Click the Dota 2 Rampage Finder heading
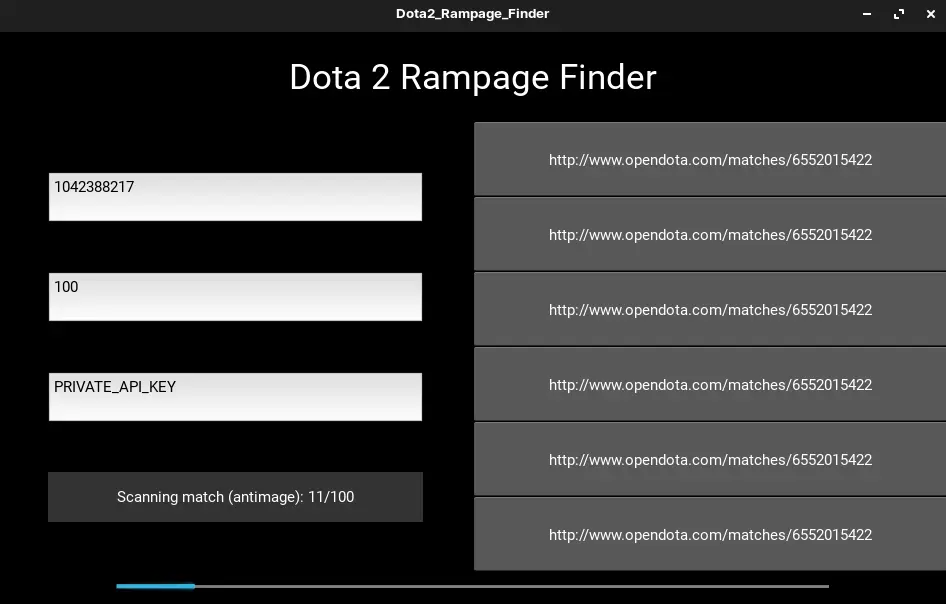The height and width of the screenshot is (604, 946). tap(472, 78)
